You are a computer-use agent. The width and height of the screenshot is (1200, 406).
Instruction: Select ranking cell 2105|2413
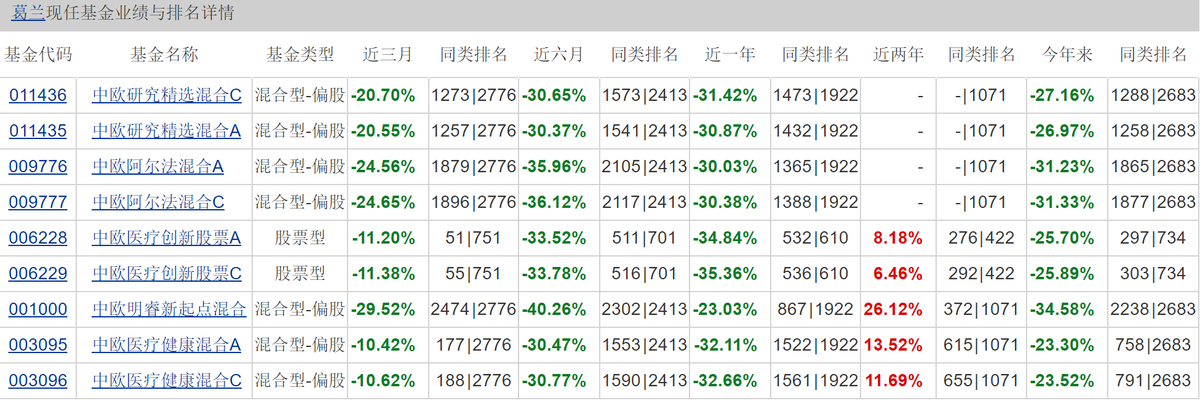click(645, 167)
